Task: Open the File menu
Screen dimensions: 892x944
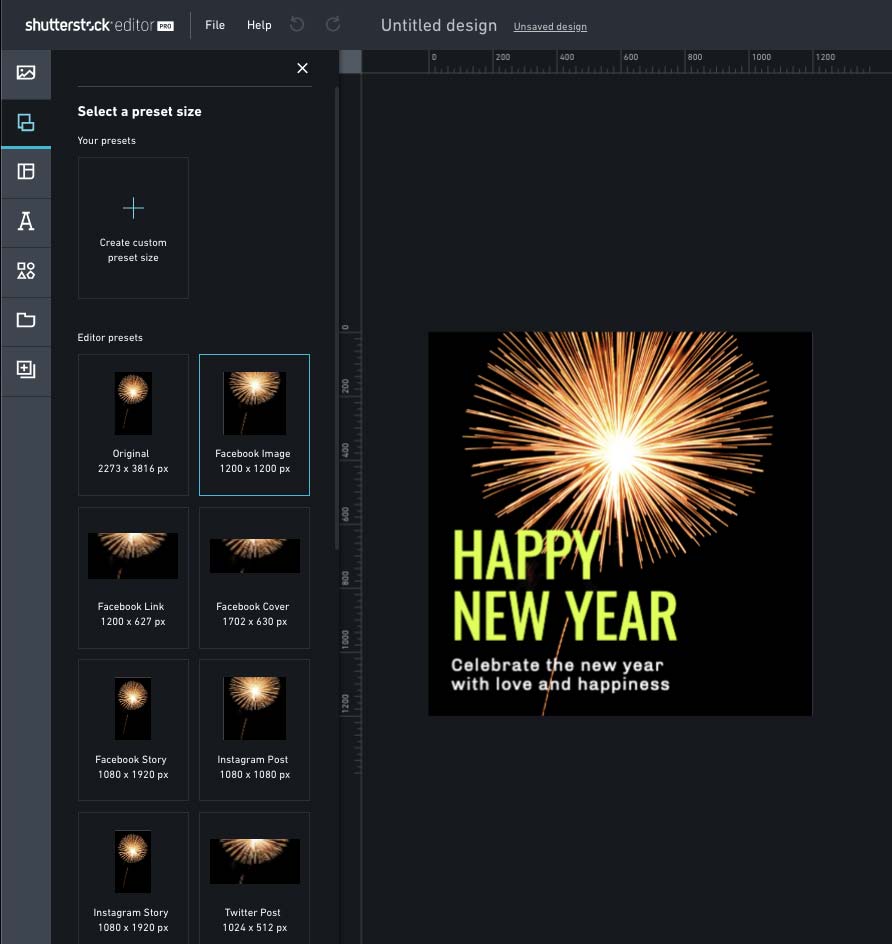Action: click(x=215, y=25)
